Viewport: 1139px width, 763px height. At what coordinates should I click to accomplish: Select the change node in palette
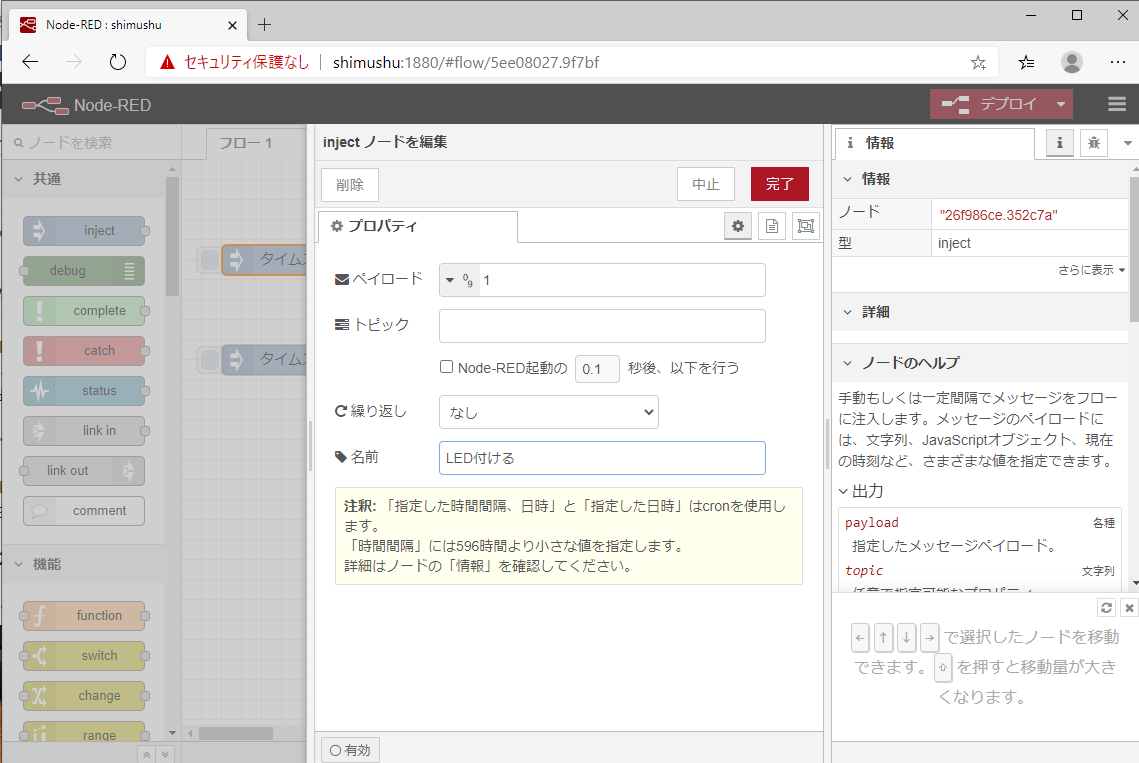84,695
